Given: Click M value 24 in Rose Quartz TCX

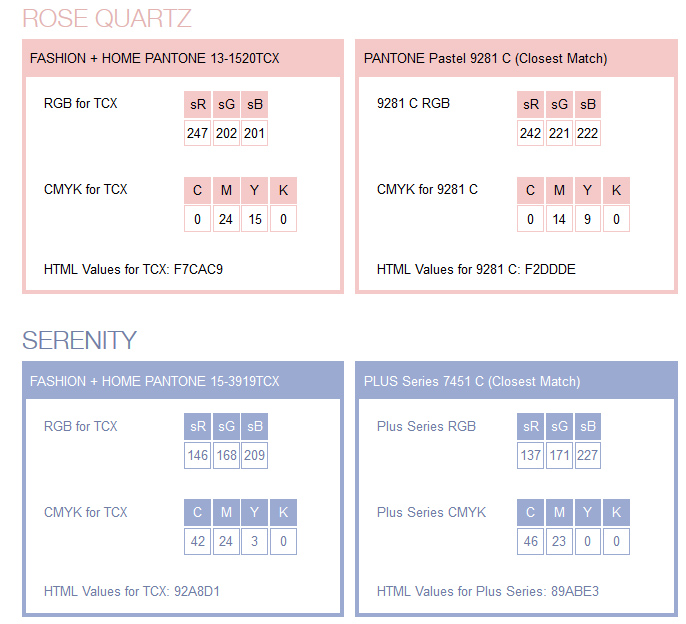Looking at the screenshot, I should tap(226, 219).
